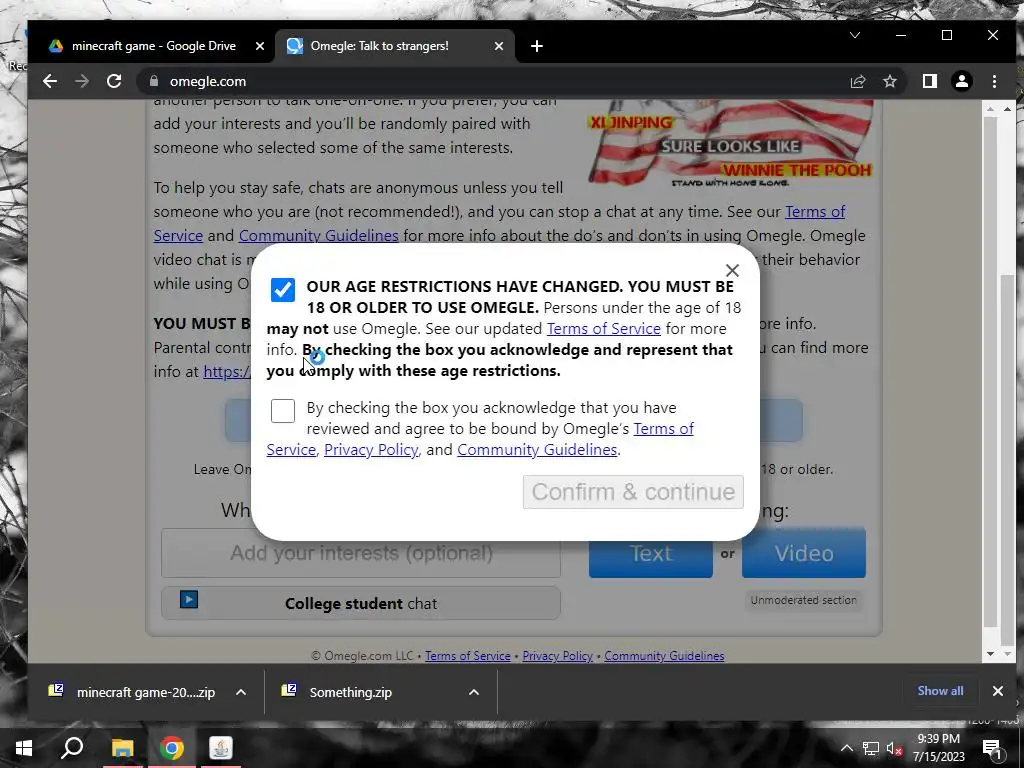This screenshot has height=768, width=1024.
Task: Open Windows Start menu
Action: [24, 748]
